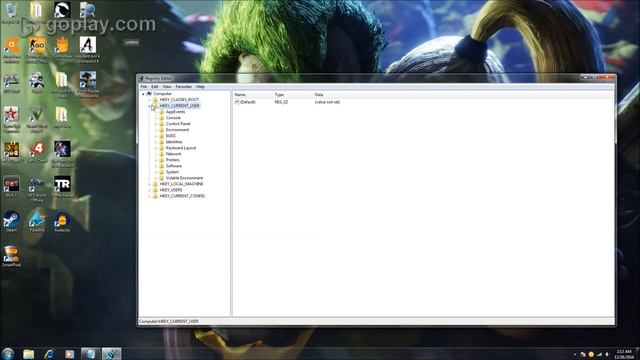
Task: Expand the HKEY_USERS arrow
Action: point(150,190)
